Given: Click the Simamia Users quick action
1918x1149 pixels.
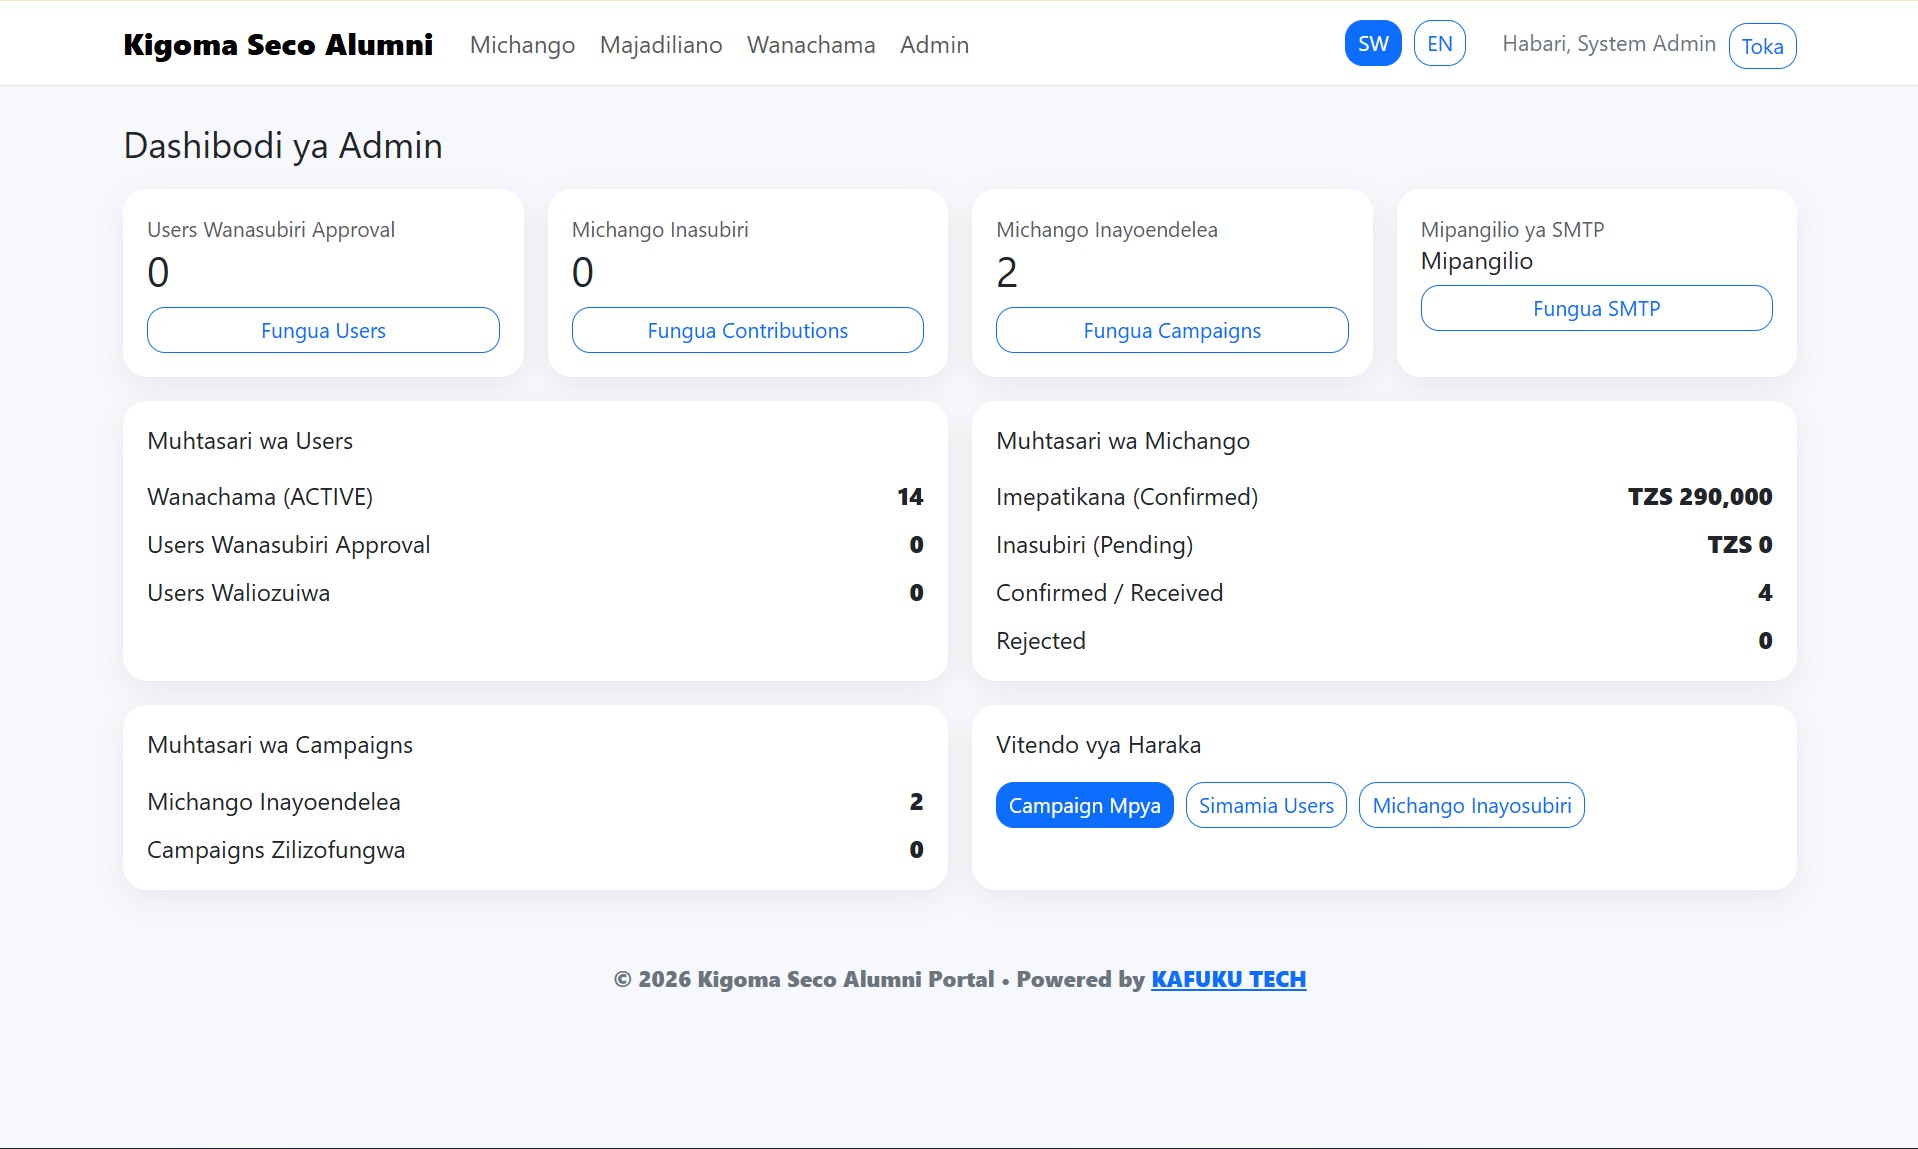Looking at the screenshot, I should (1265, 805).
